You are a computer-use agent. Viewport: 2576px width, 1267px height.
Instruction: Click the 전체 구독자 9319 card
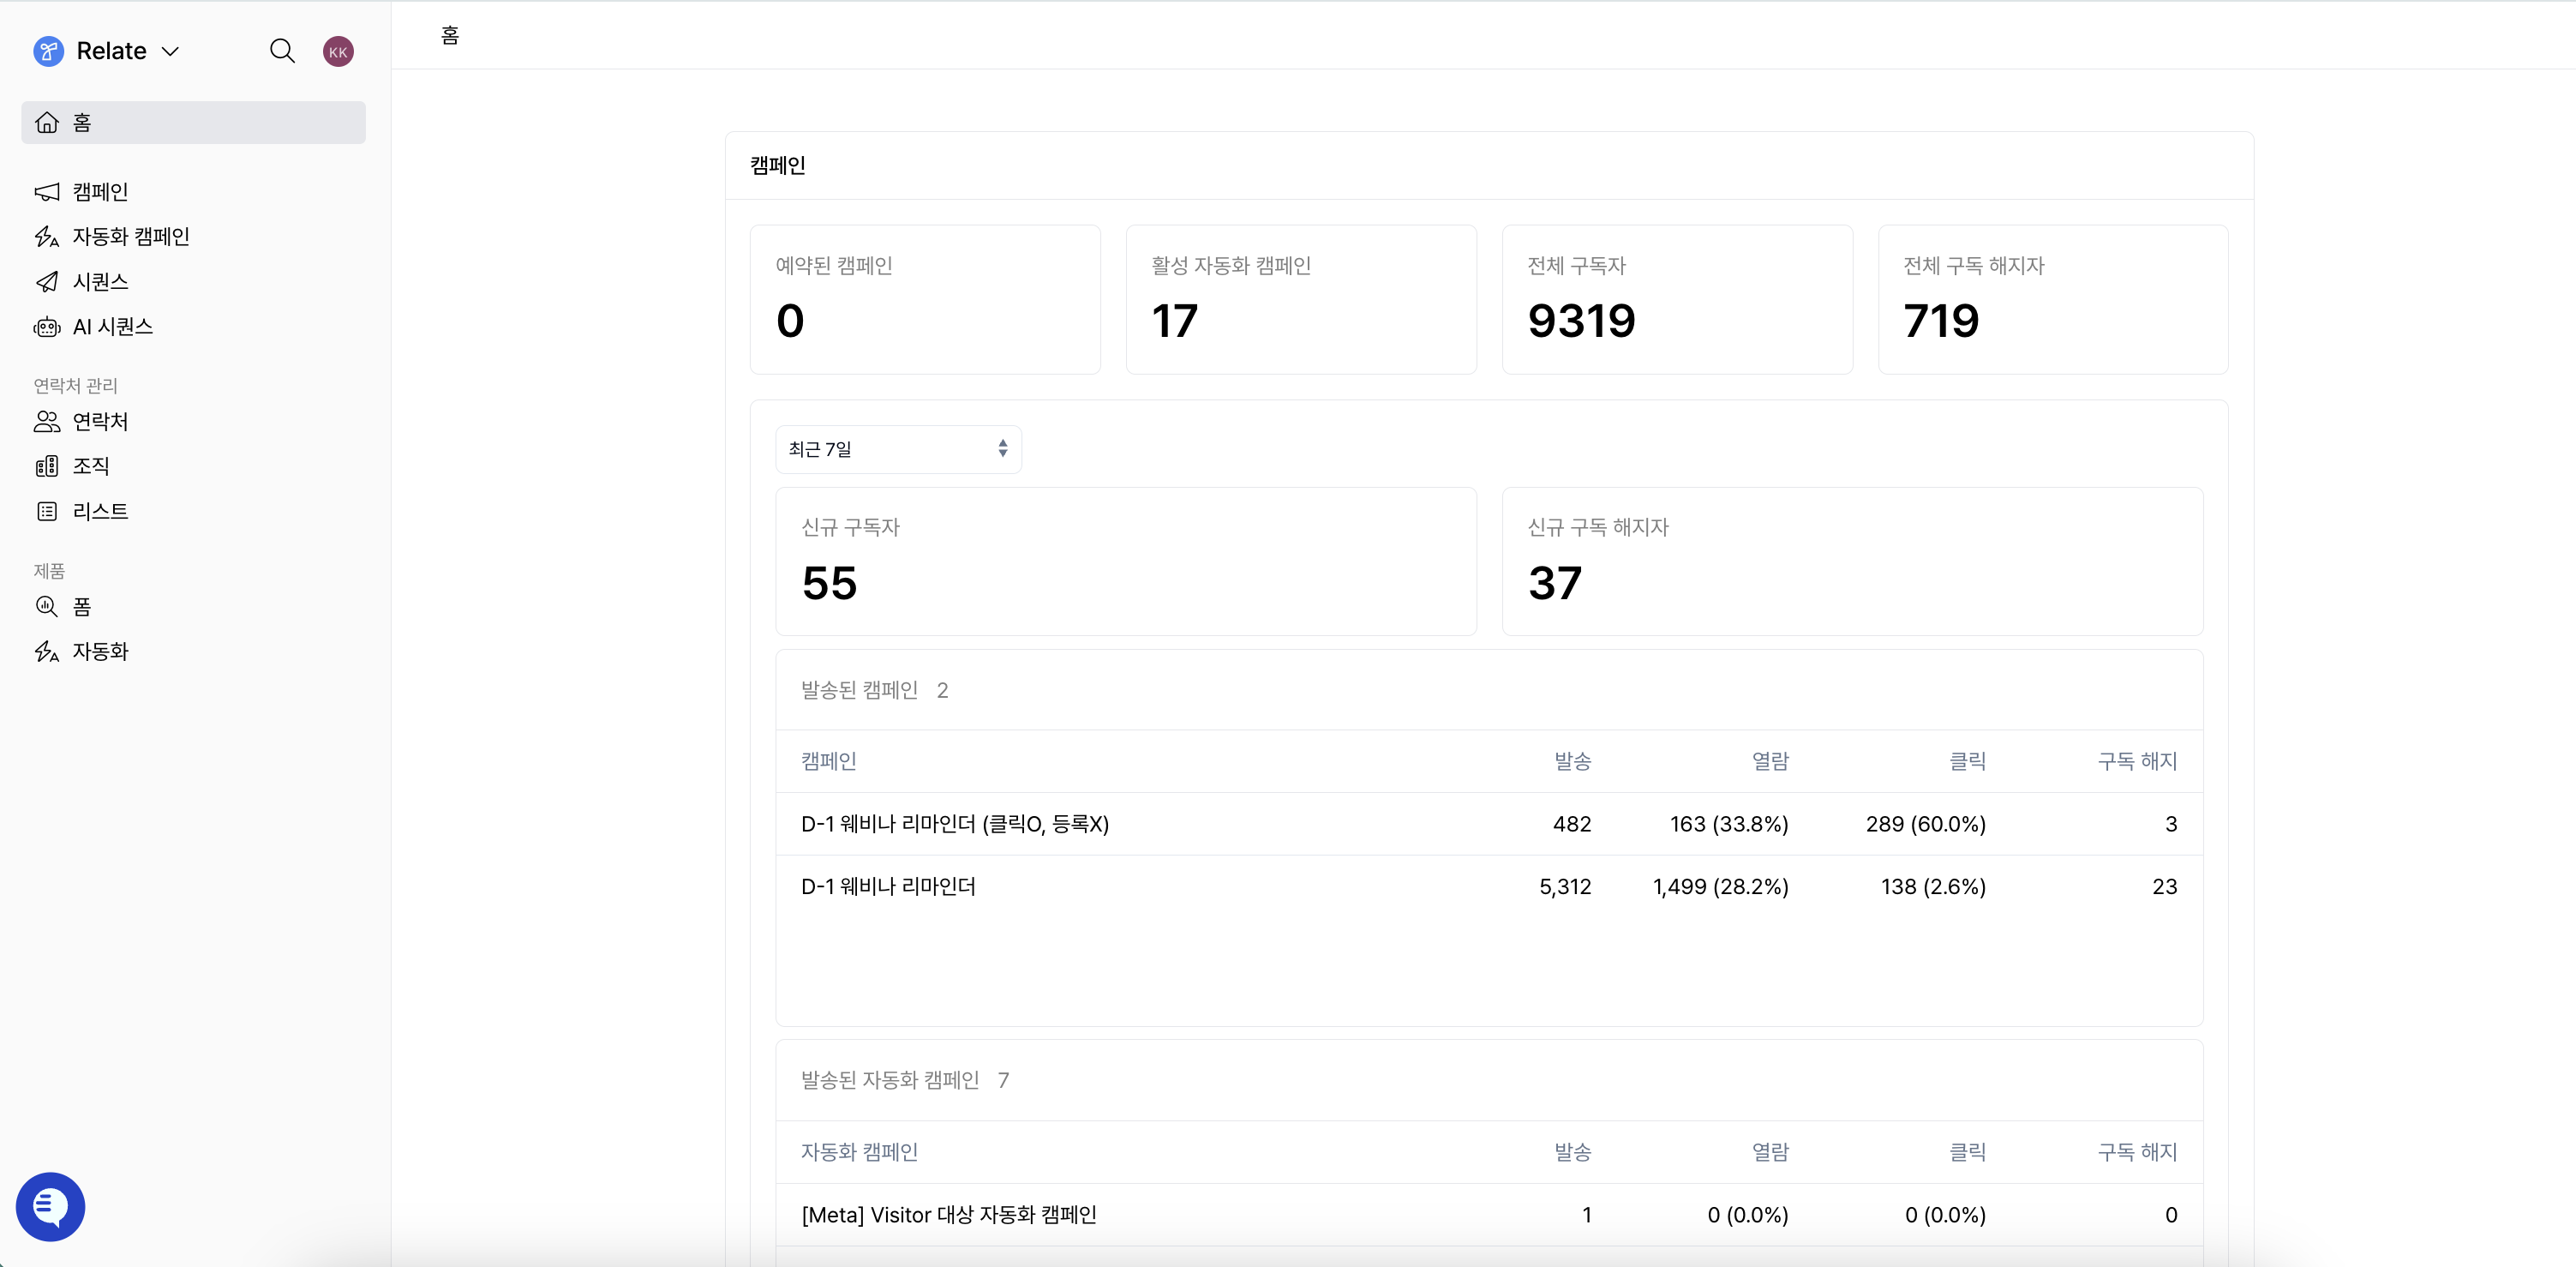click(x=1676, y=299)
